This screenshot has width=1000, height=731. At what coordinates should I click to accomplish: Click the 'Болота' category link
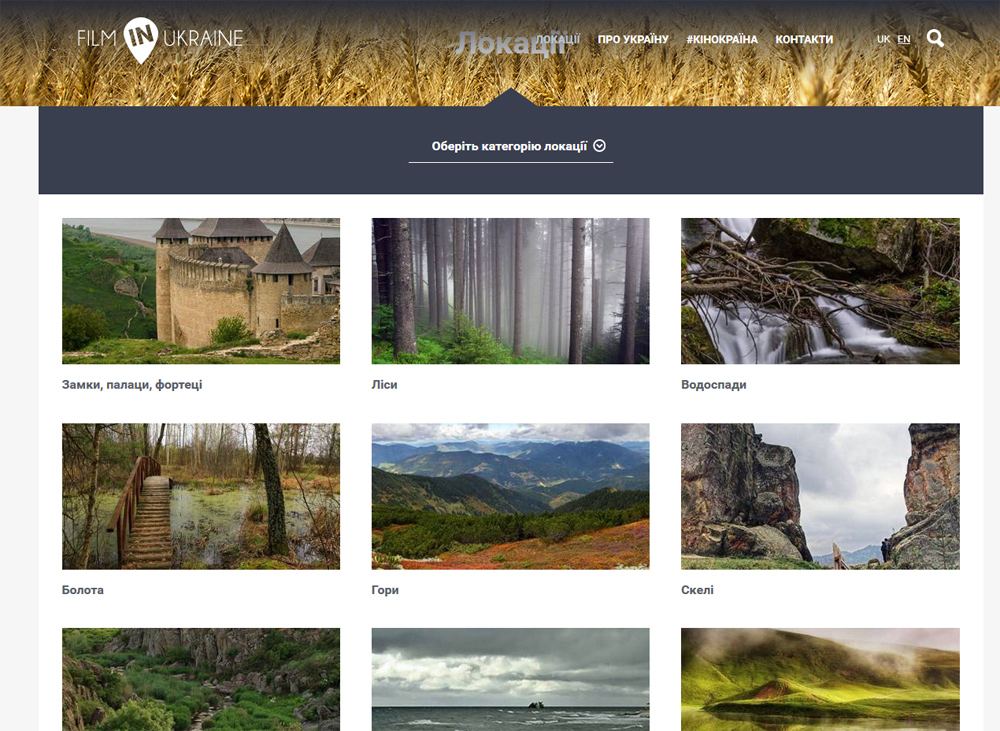click(83, 590)
